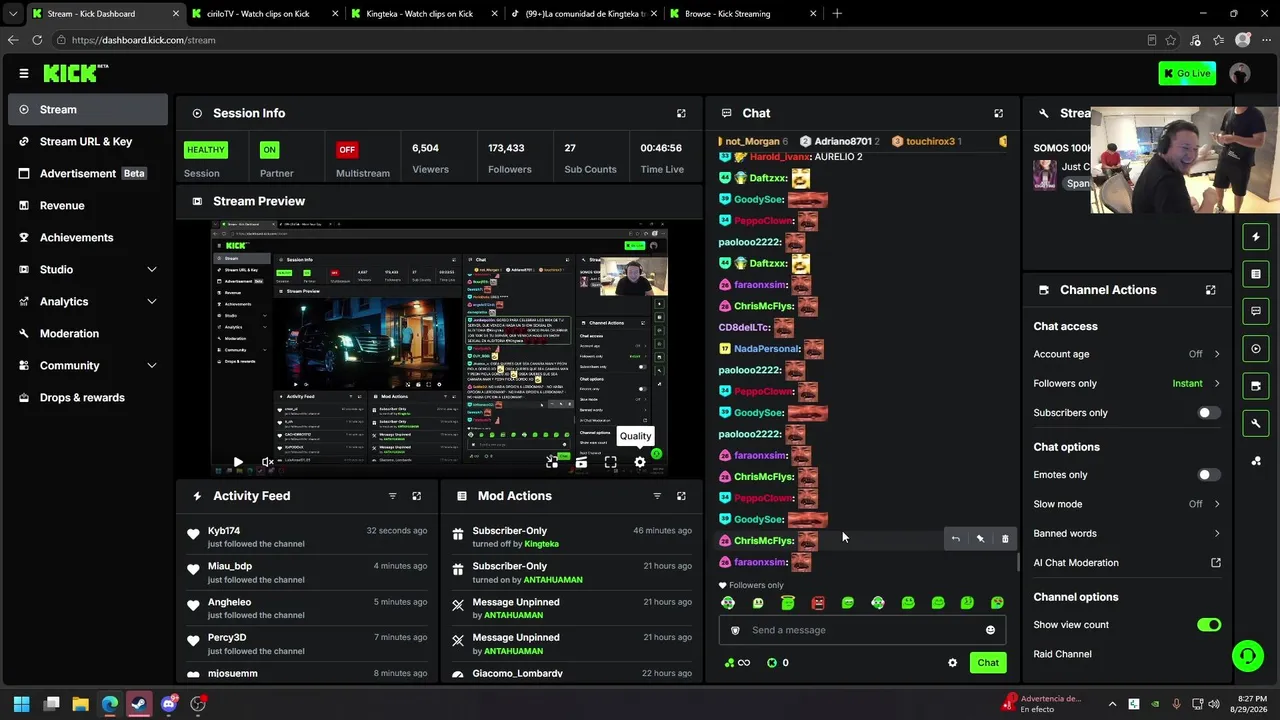Toggle Activity Feed widget in right sidebar
The width and height of the screenshot is (1280, 720).
tap(1256, 237)
